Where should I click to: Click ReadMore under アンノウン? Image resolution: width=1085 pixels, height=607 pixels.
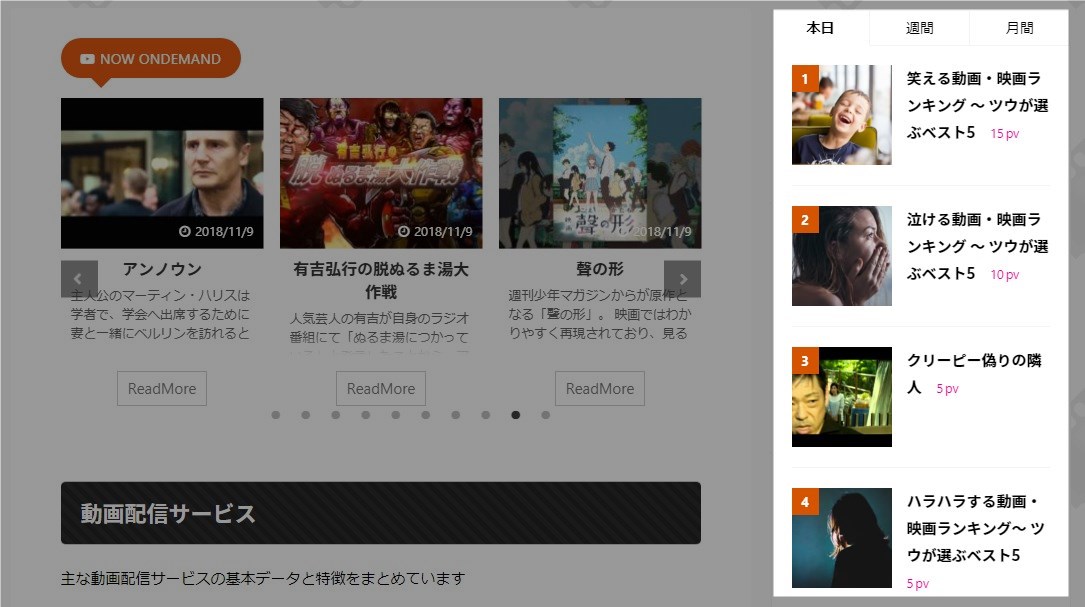click(162, 388)
